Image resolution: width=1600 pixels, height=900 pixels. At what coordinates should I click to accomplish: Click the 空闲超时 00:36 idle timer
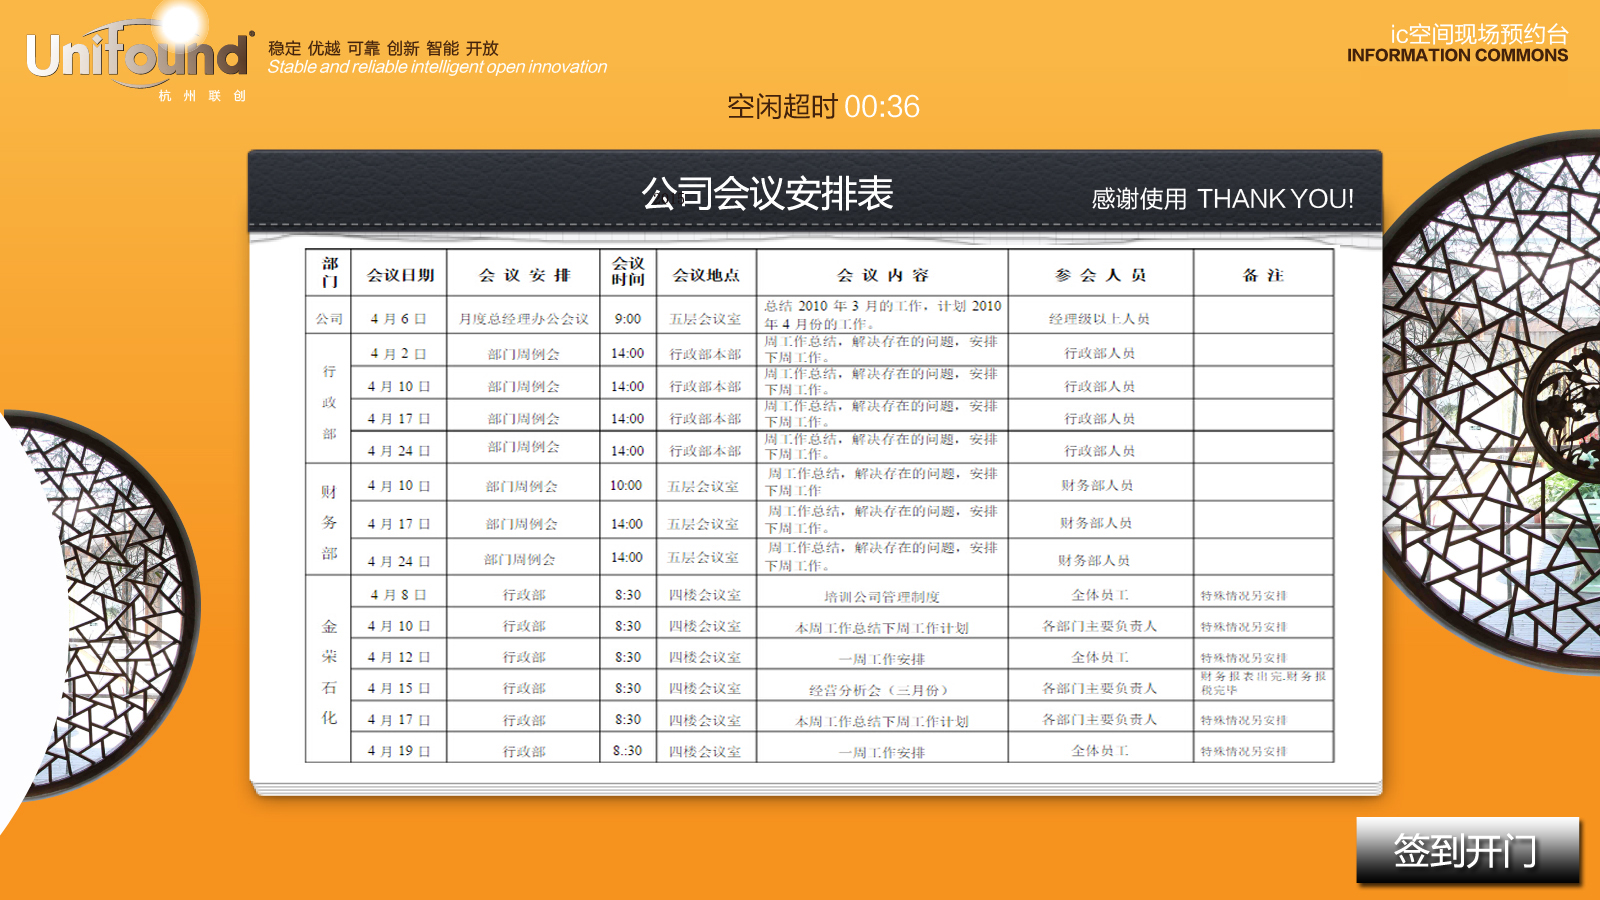(823, 107)
